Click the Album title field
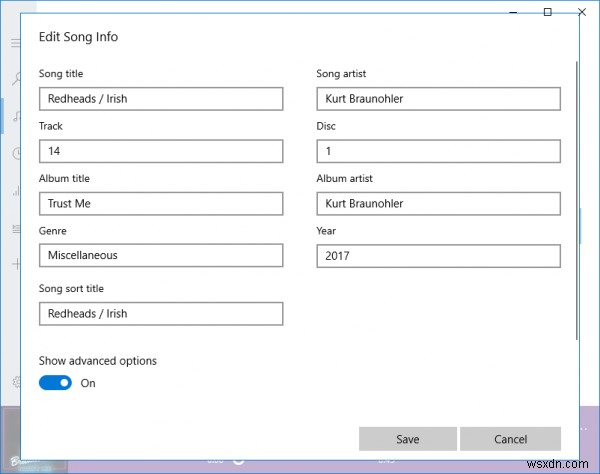Image resolution: width=600 pixels, height=474 pixels. [161, 204]
